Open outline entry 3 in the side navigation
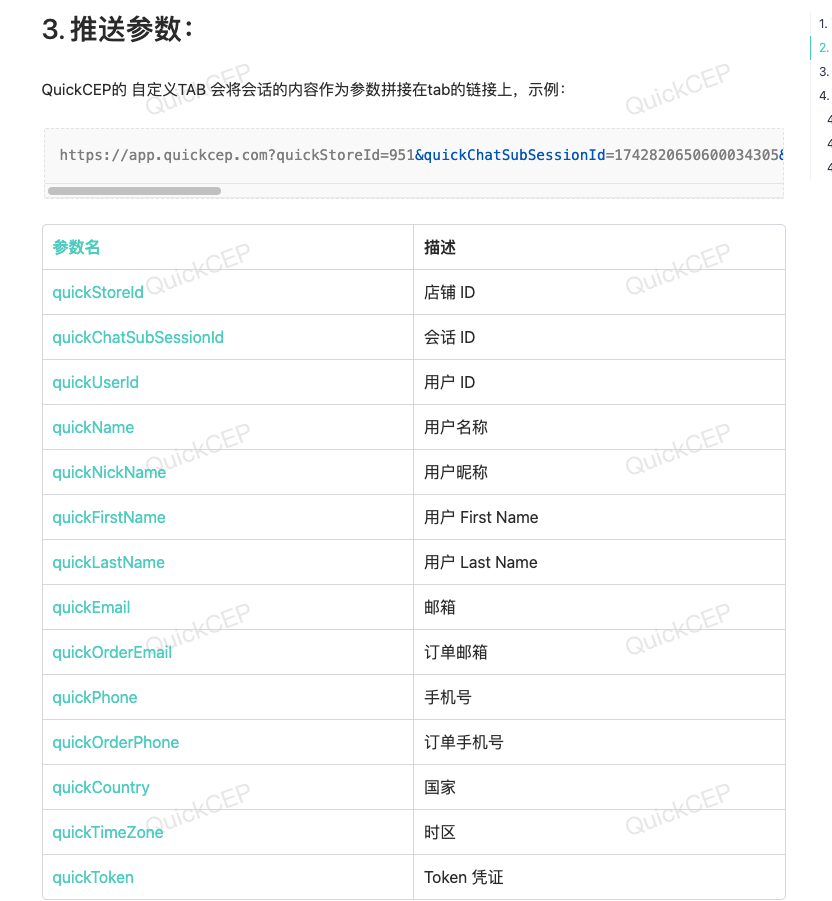The image size is (832, 901). [824, 72]
